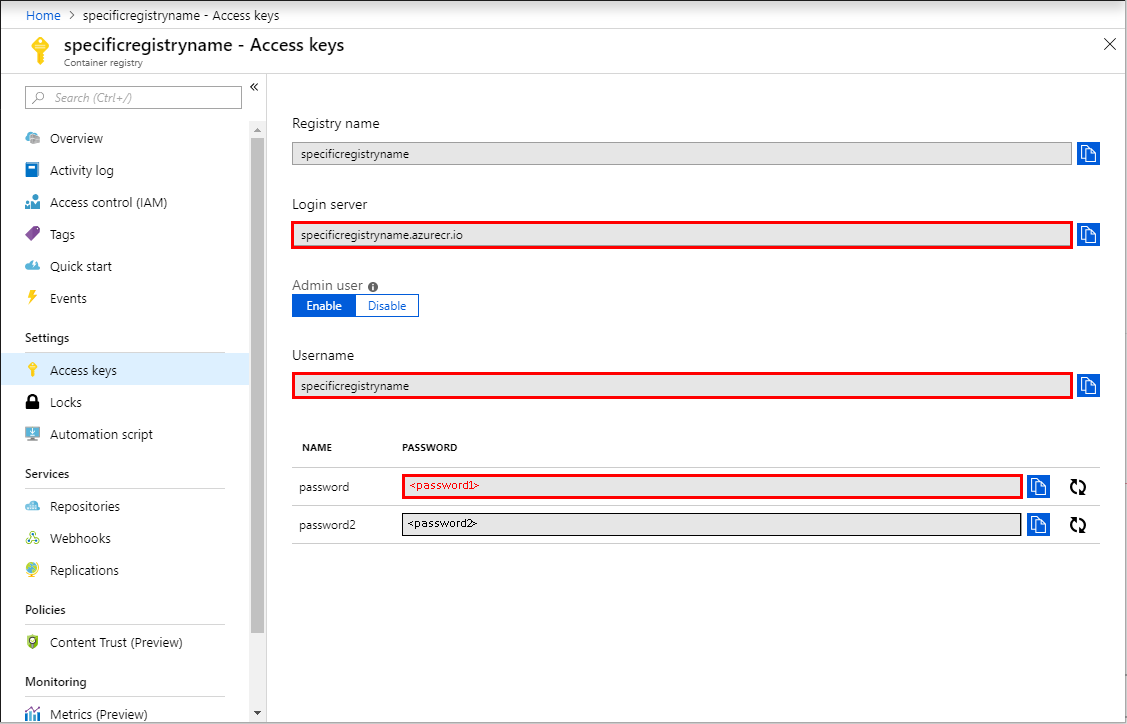Click the purple Tags icon
This screenshot has height=724, width=1127.
click(32, 234)
